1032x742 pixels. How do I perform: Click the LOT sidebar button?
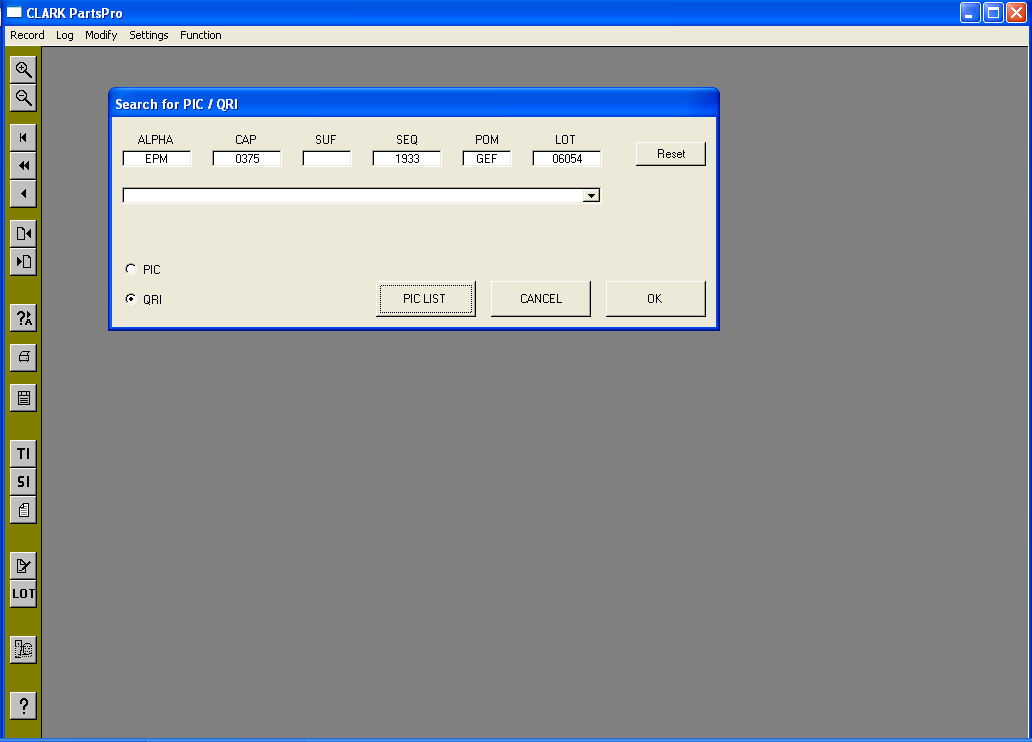click(23, 594)
